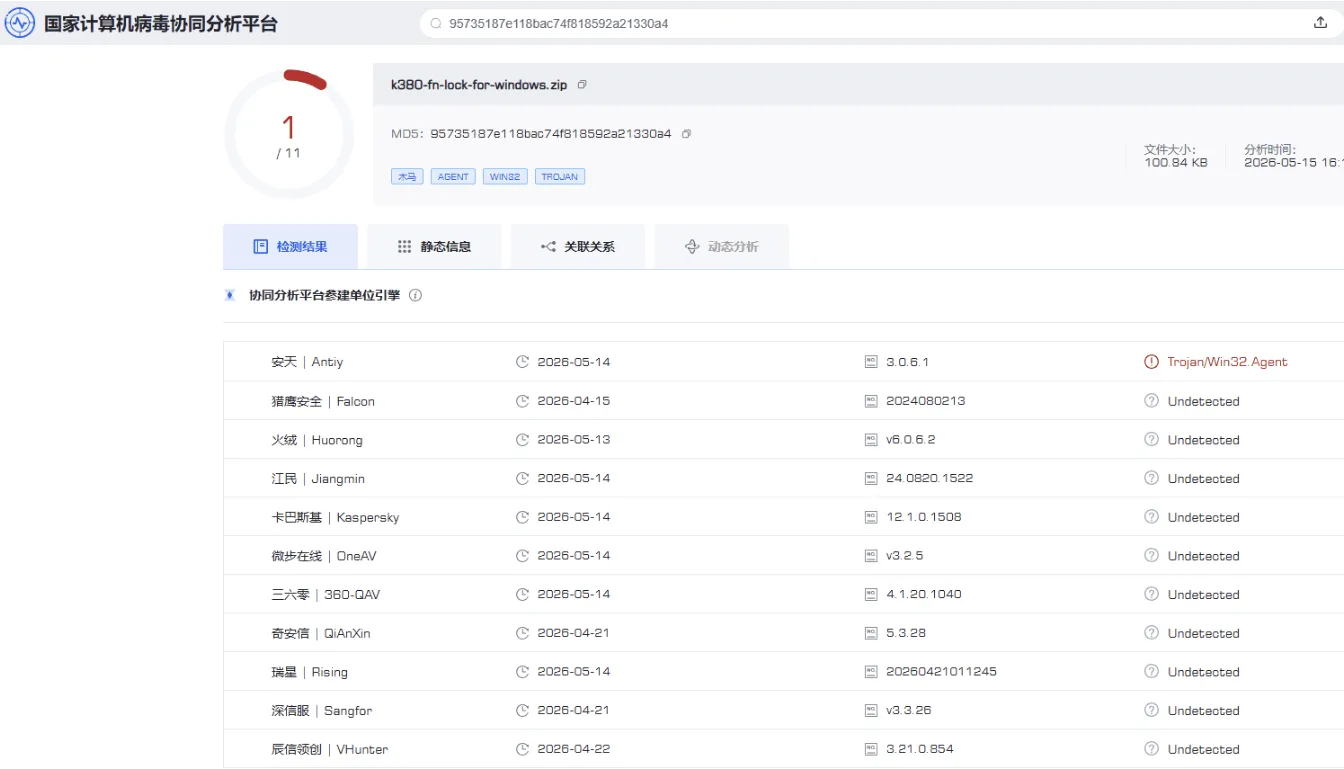Click the version v3.3.26 in Sangfor row

click(x=909, y=711)
